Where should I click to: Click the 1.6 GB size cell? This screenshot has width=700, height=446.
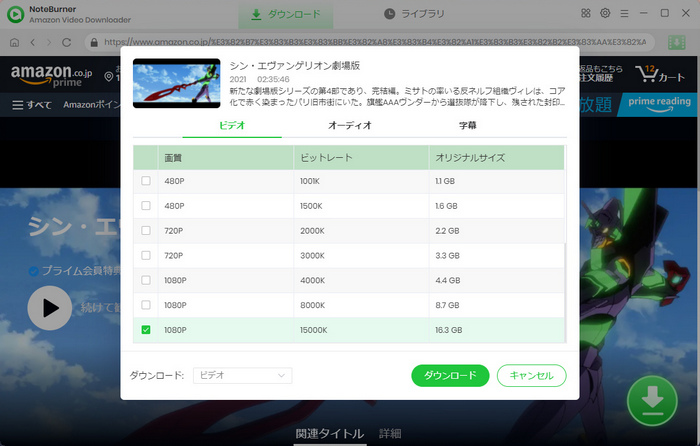496,206
